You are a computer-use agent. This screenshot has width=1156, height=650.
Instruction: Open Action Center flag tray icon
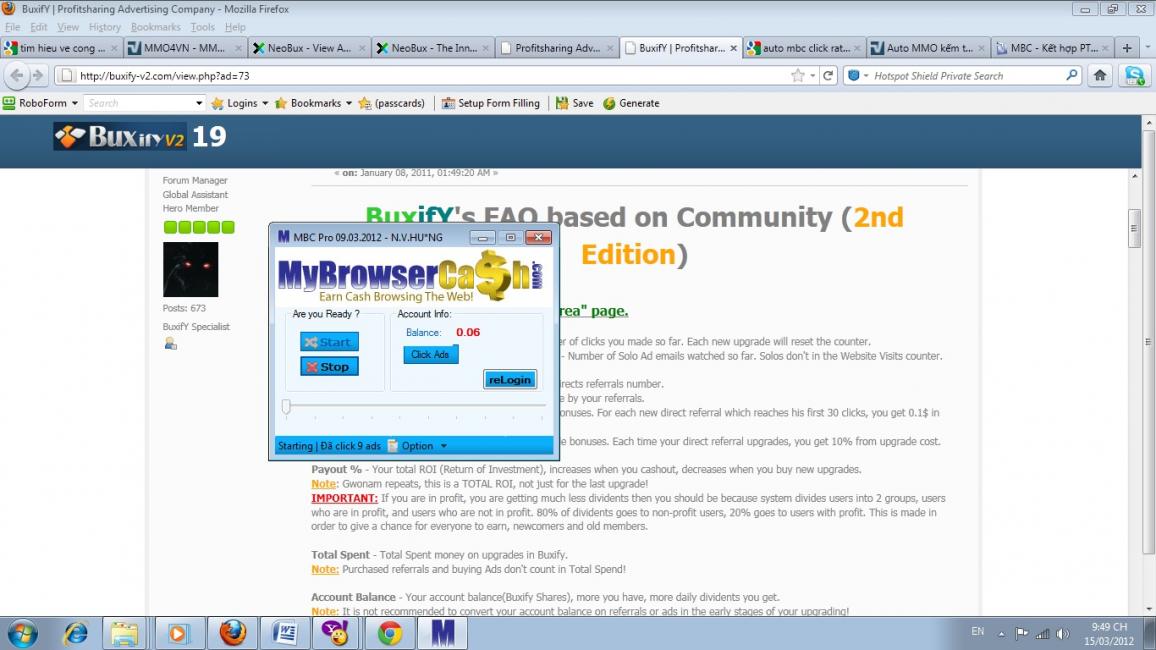click(1022, 633)
